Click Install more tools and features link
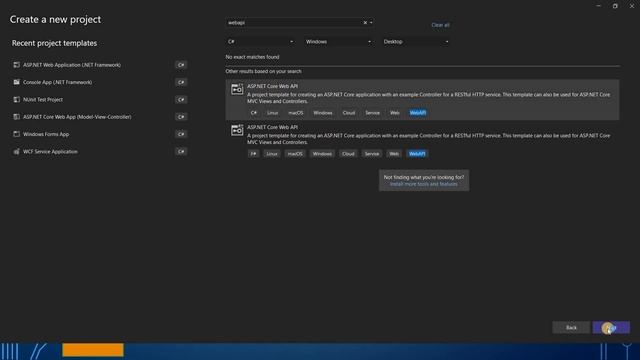Screen dimensions: 640x360 pyautogui.click(x=424, y=184)
